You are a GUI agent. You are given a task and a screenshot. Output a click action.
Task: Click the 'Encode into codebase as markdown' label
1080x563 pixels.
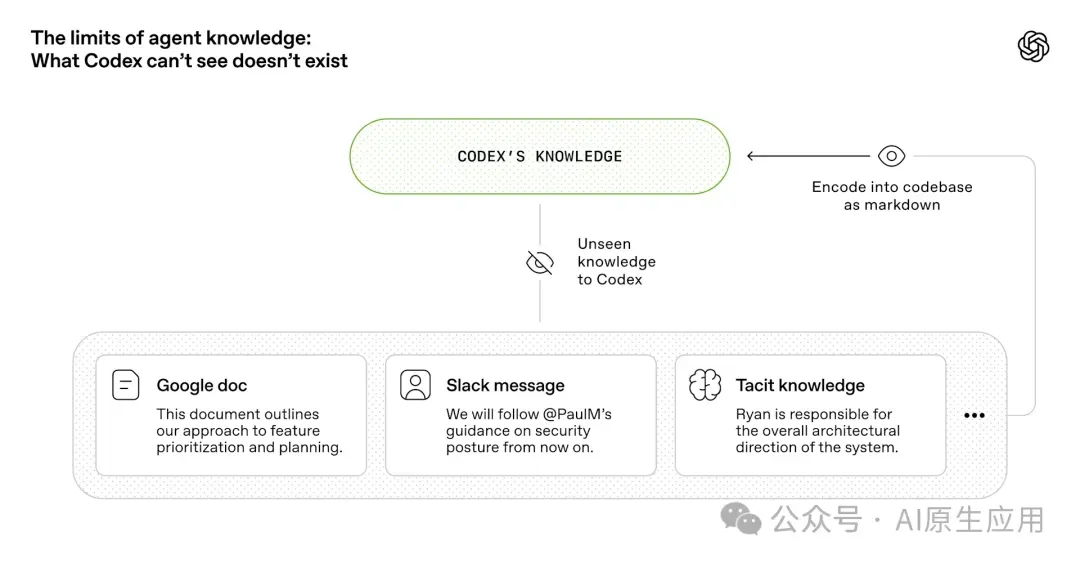(892, 196)
